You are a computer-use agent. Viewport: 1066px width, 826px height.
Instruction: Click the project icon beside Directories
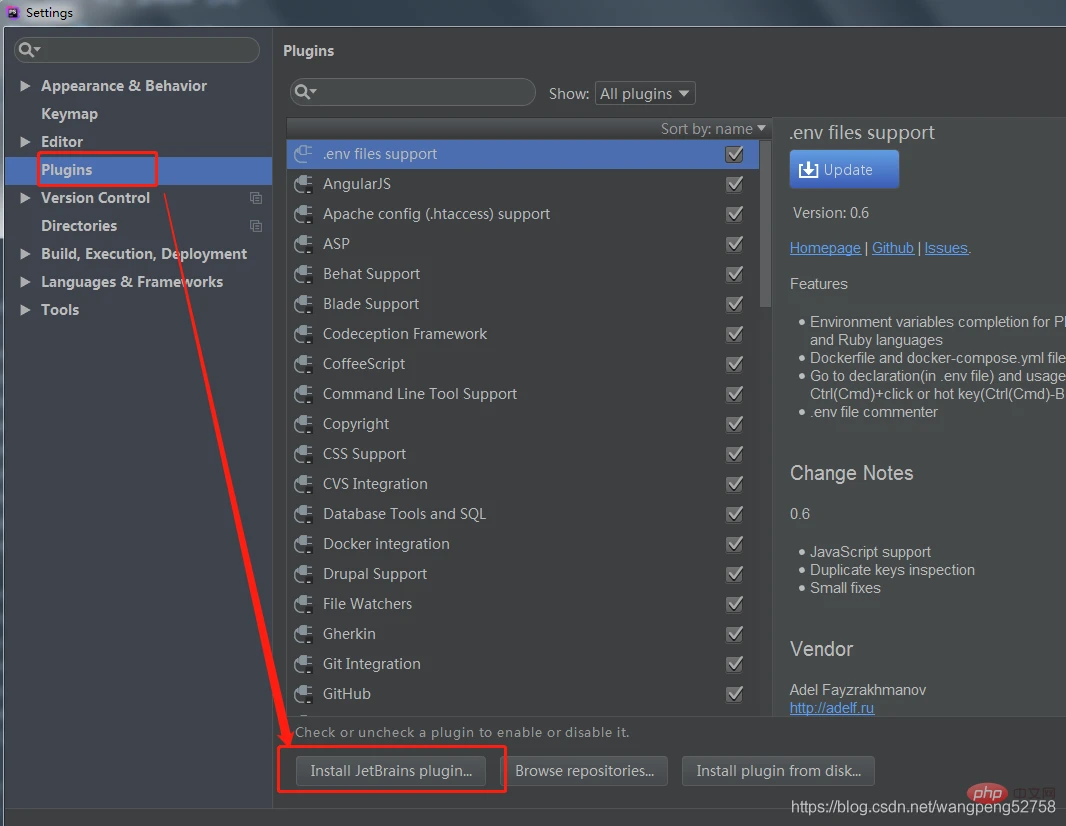256,226
